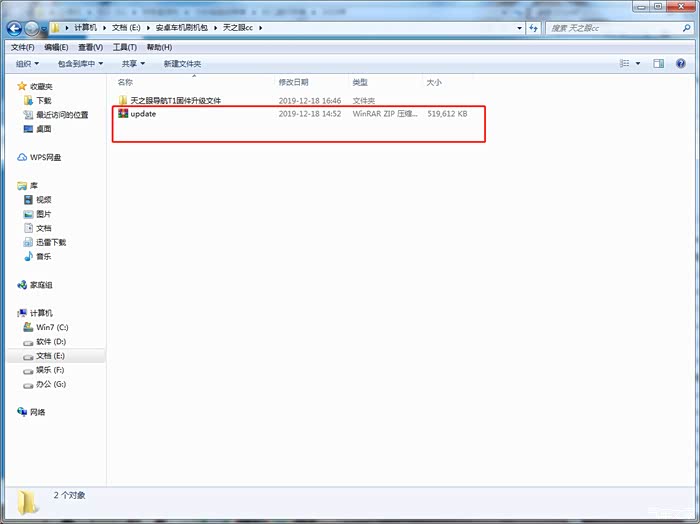The height and width of the screenshot is (524, 700).
Task: Select 收藏夹 in the navigation pane
Action: (x=41, y=86)
